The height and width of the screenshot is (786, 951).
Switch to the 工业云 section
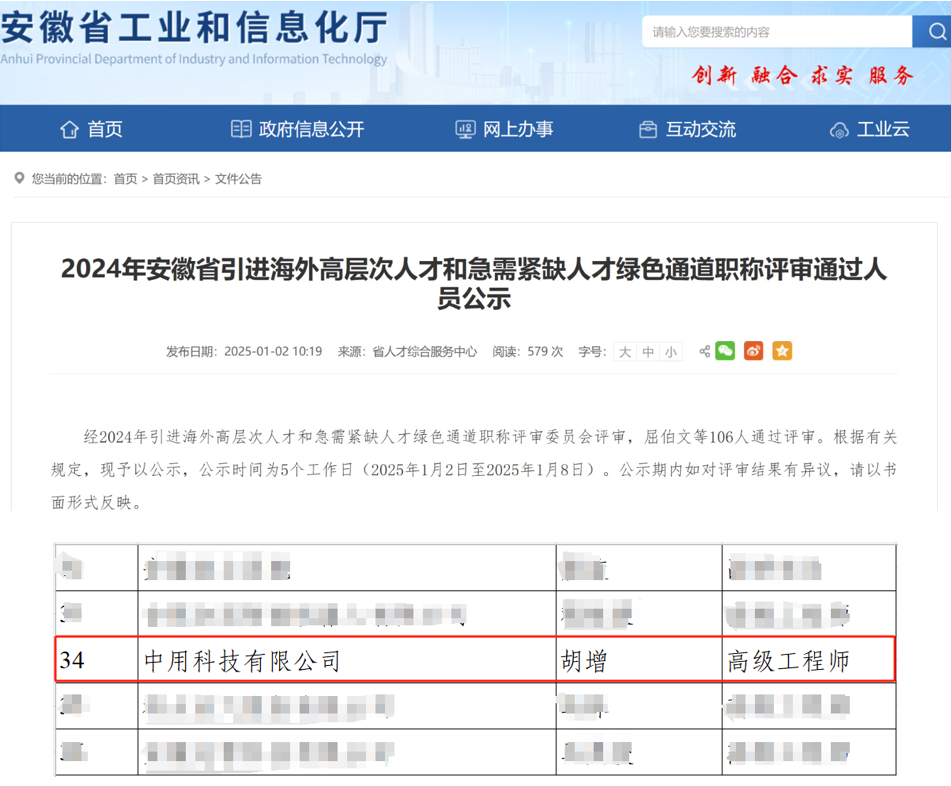(878, 129)
